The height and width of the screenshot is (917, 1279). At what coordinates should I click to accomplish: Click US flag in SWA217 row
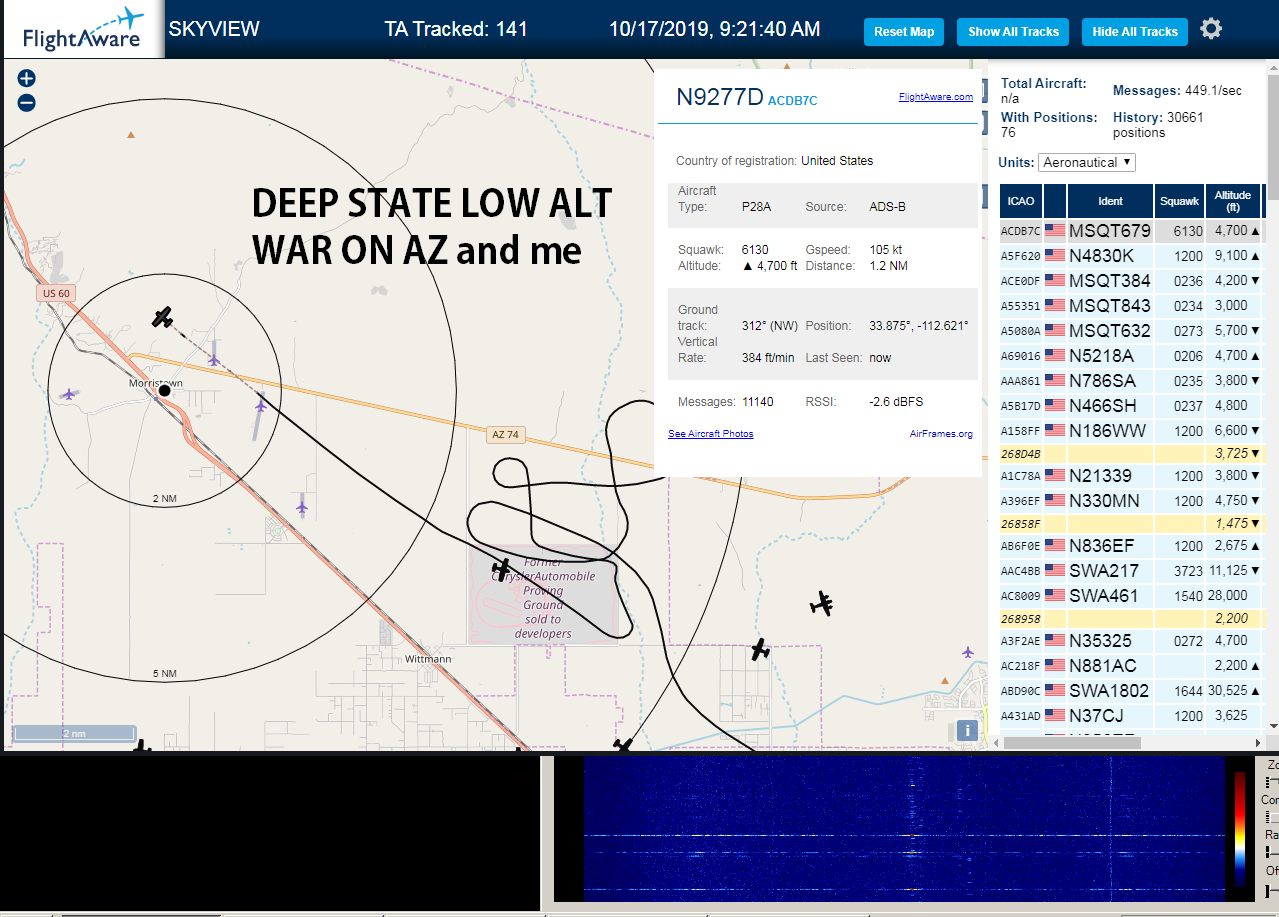pos(1055,570)
